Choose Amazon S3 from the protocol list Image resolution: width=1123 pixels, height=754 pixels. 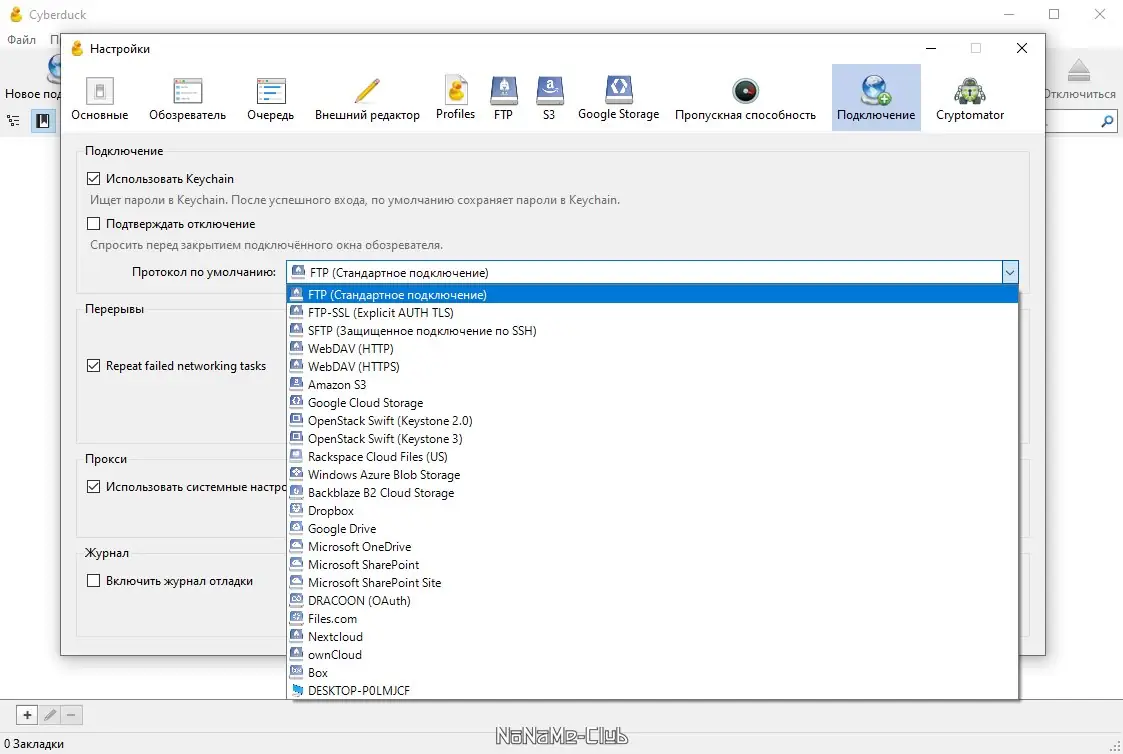652,385
